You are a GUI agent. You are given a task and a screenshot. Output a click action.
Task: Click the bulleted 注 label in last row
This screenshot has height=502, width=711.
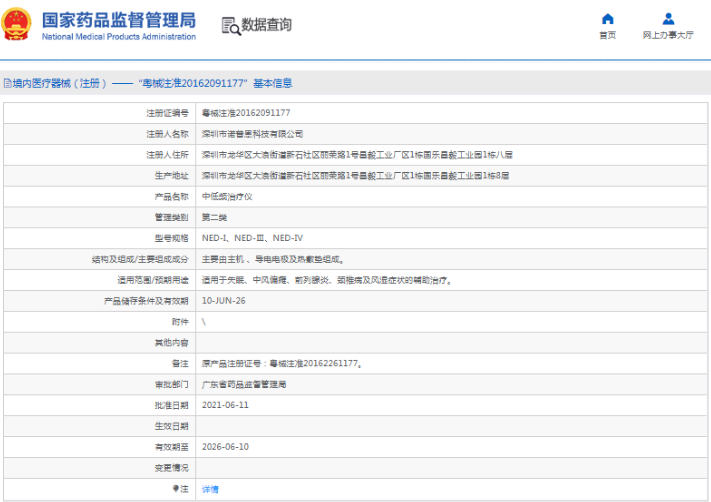click(180, 488)
